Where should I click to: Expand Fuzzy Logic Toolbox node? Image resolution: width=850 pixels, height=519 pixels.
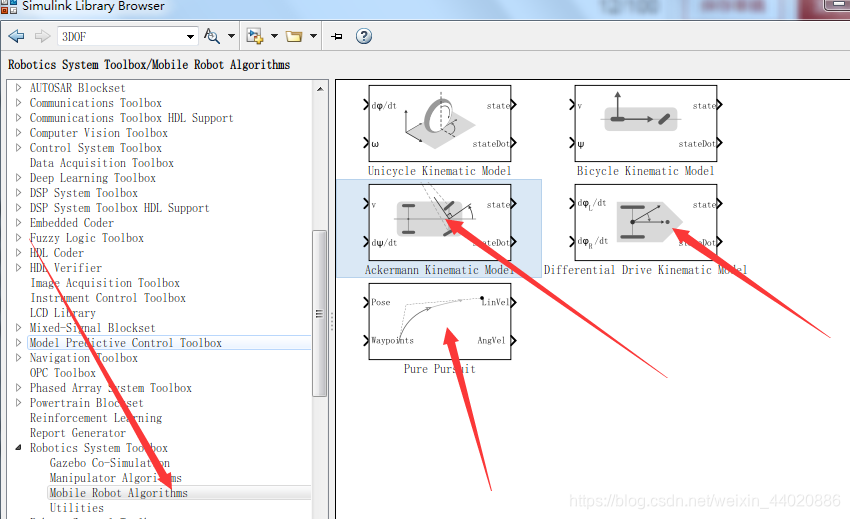pos(18,238)
